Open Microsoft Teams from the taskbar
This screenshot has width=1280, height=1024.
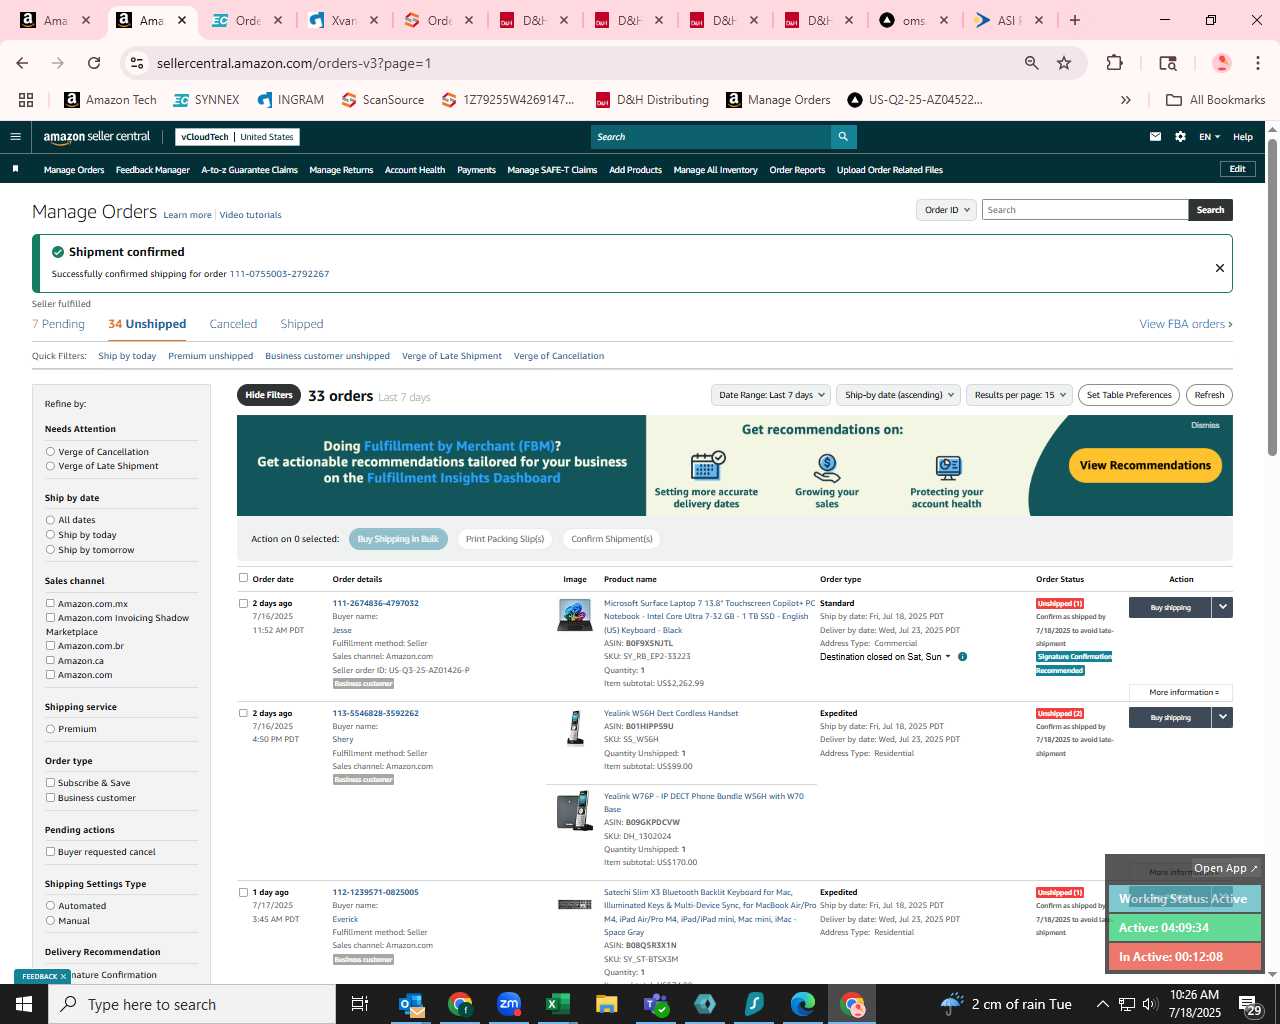656,1004
